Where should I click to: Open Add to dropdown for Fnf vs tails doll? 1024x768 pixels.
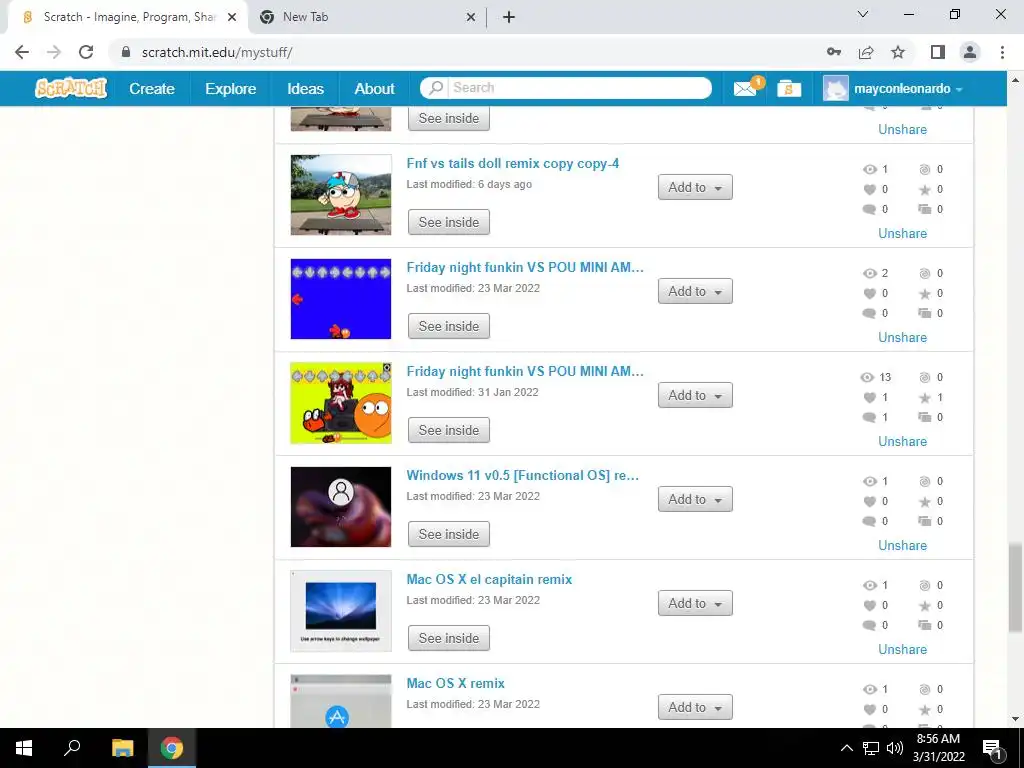(x=695, y=187)
